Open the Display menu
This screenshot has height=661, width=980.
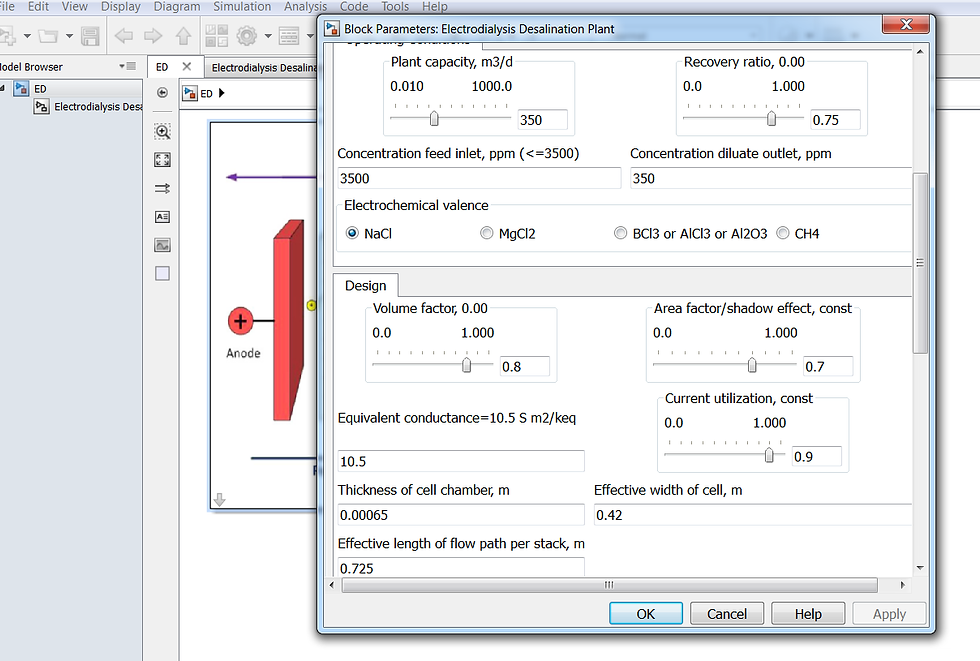(121, 6)
